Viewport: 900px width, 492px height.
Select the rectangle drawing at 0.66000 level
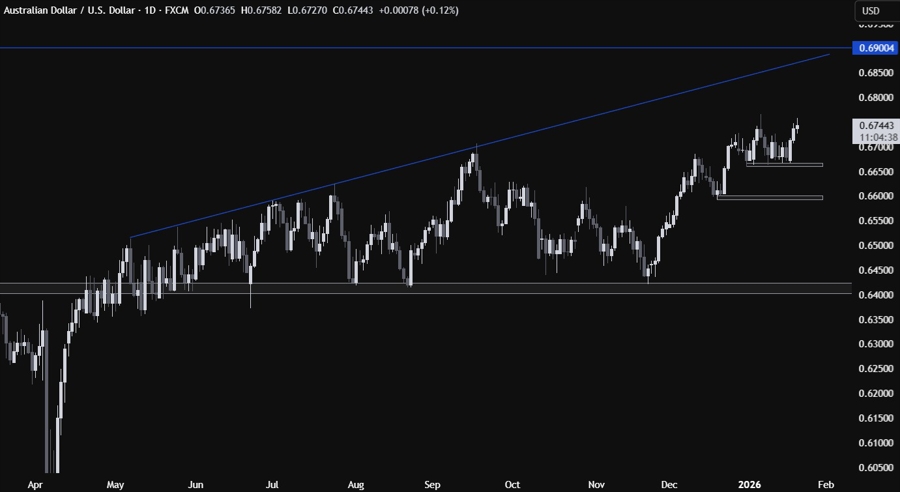[770, 197]
